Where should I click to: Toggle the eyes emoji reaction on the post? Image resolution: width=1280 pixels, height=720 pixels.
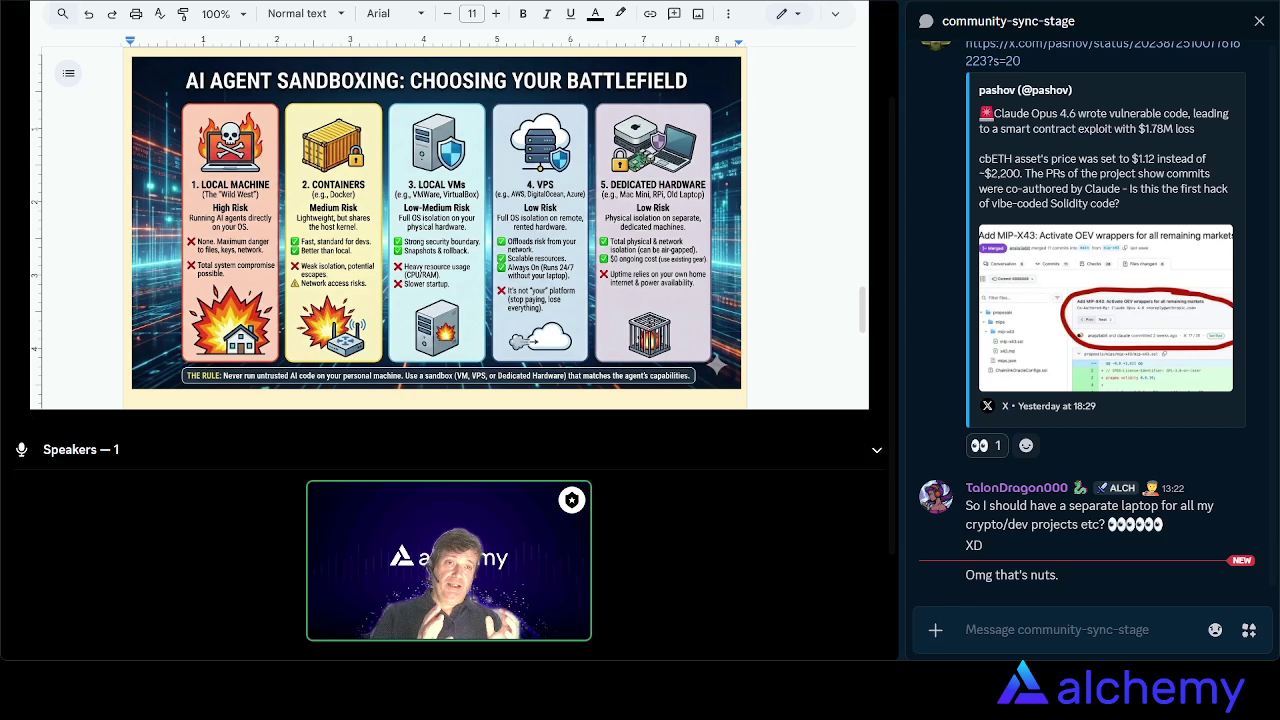click(986, 446)
